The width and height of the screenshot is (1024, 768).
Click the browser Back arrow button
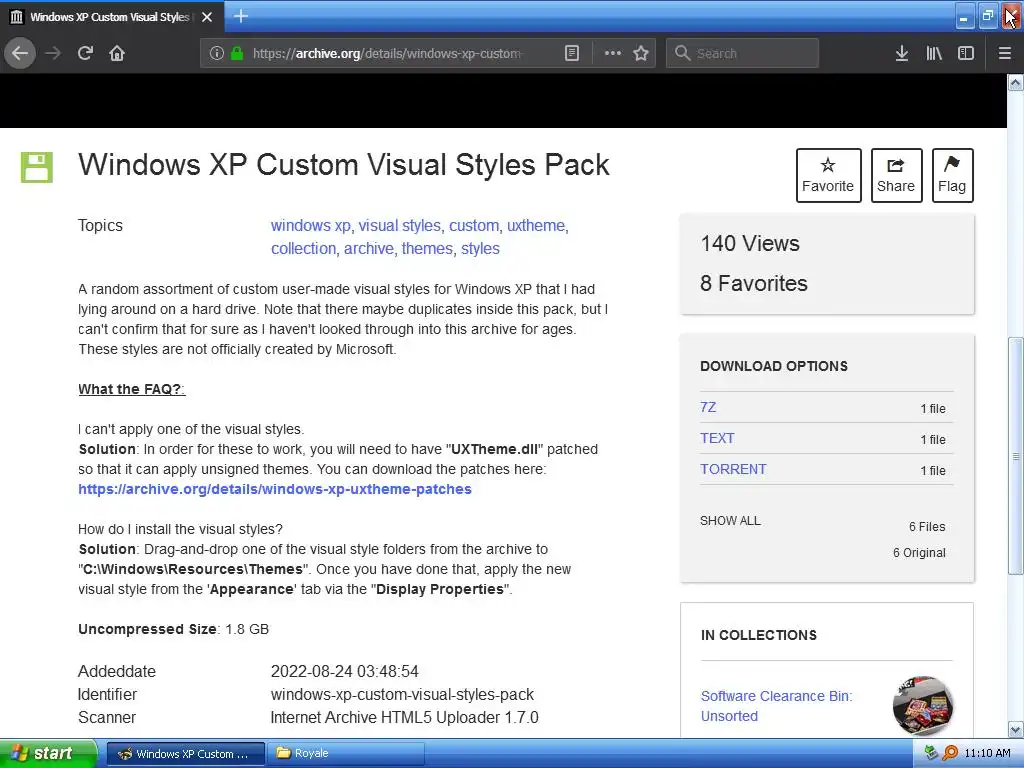[20, 54]
